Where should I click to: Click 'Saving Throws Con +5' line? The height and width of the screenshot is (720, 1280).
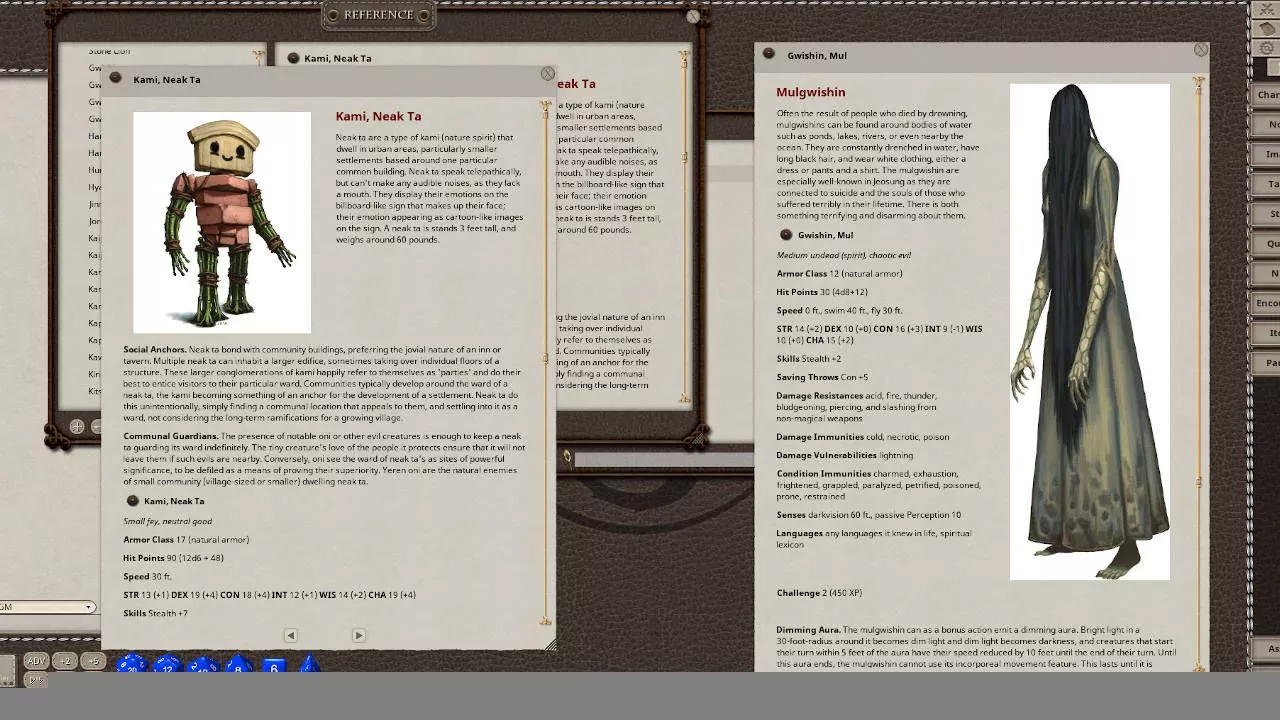pyautogui.click(x=822, y=377)
